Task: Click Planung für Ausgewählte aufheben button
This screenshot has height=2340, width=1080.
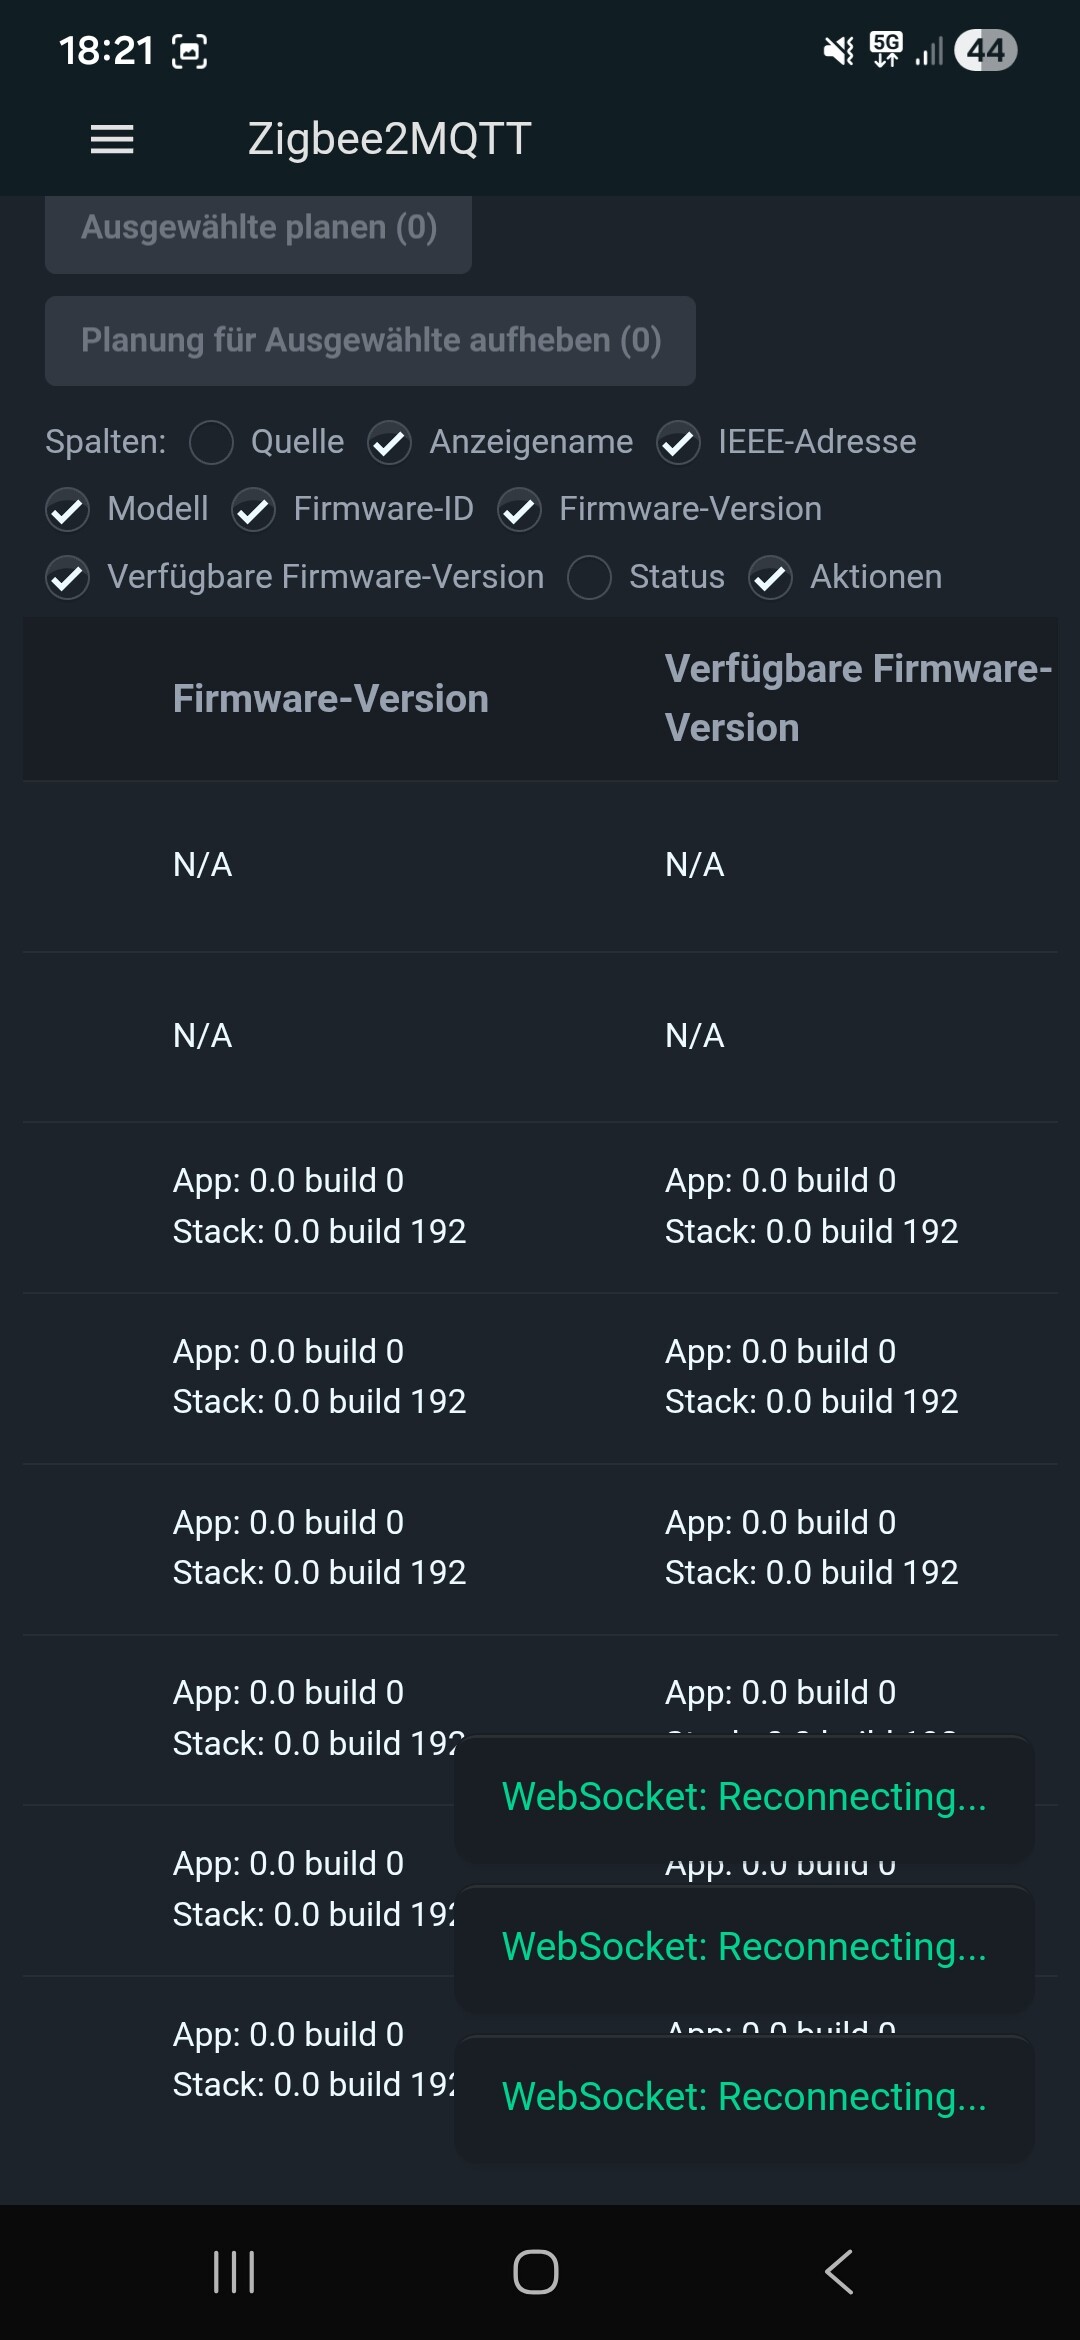Action: [x=370, y=341]
